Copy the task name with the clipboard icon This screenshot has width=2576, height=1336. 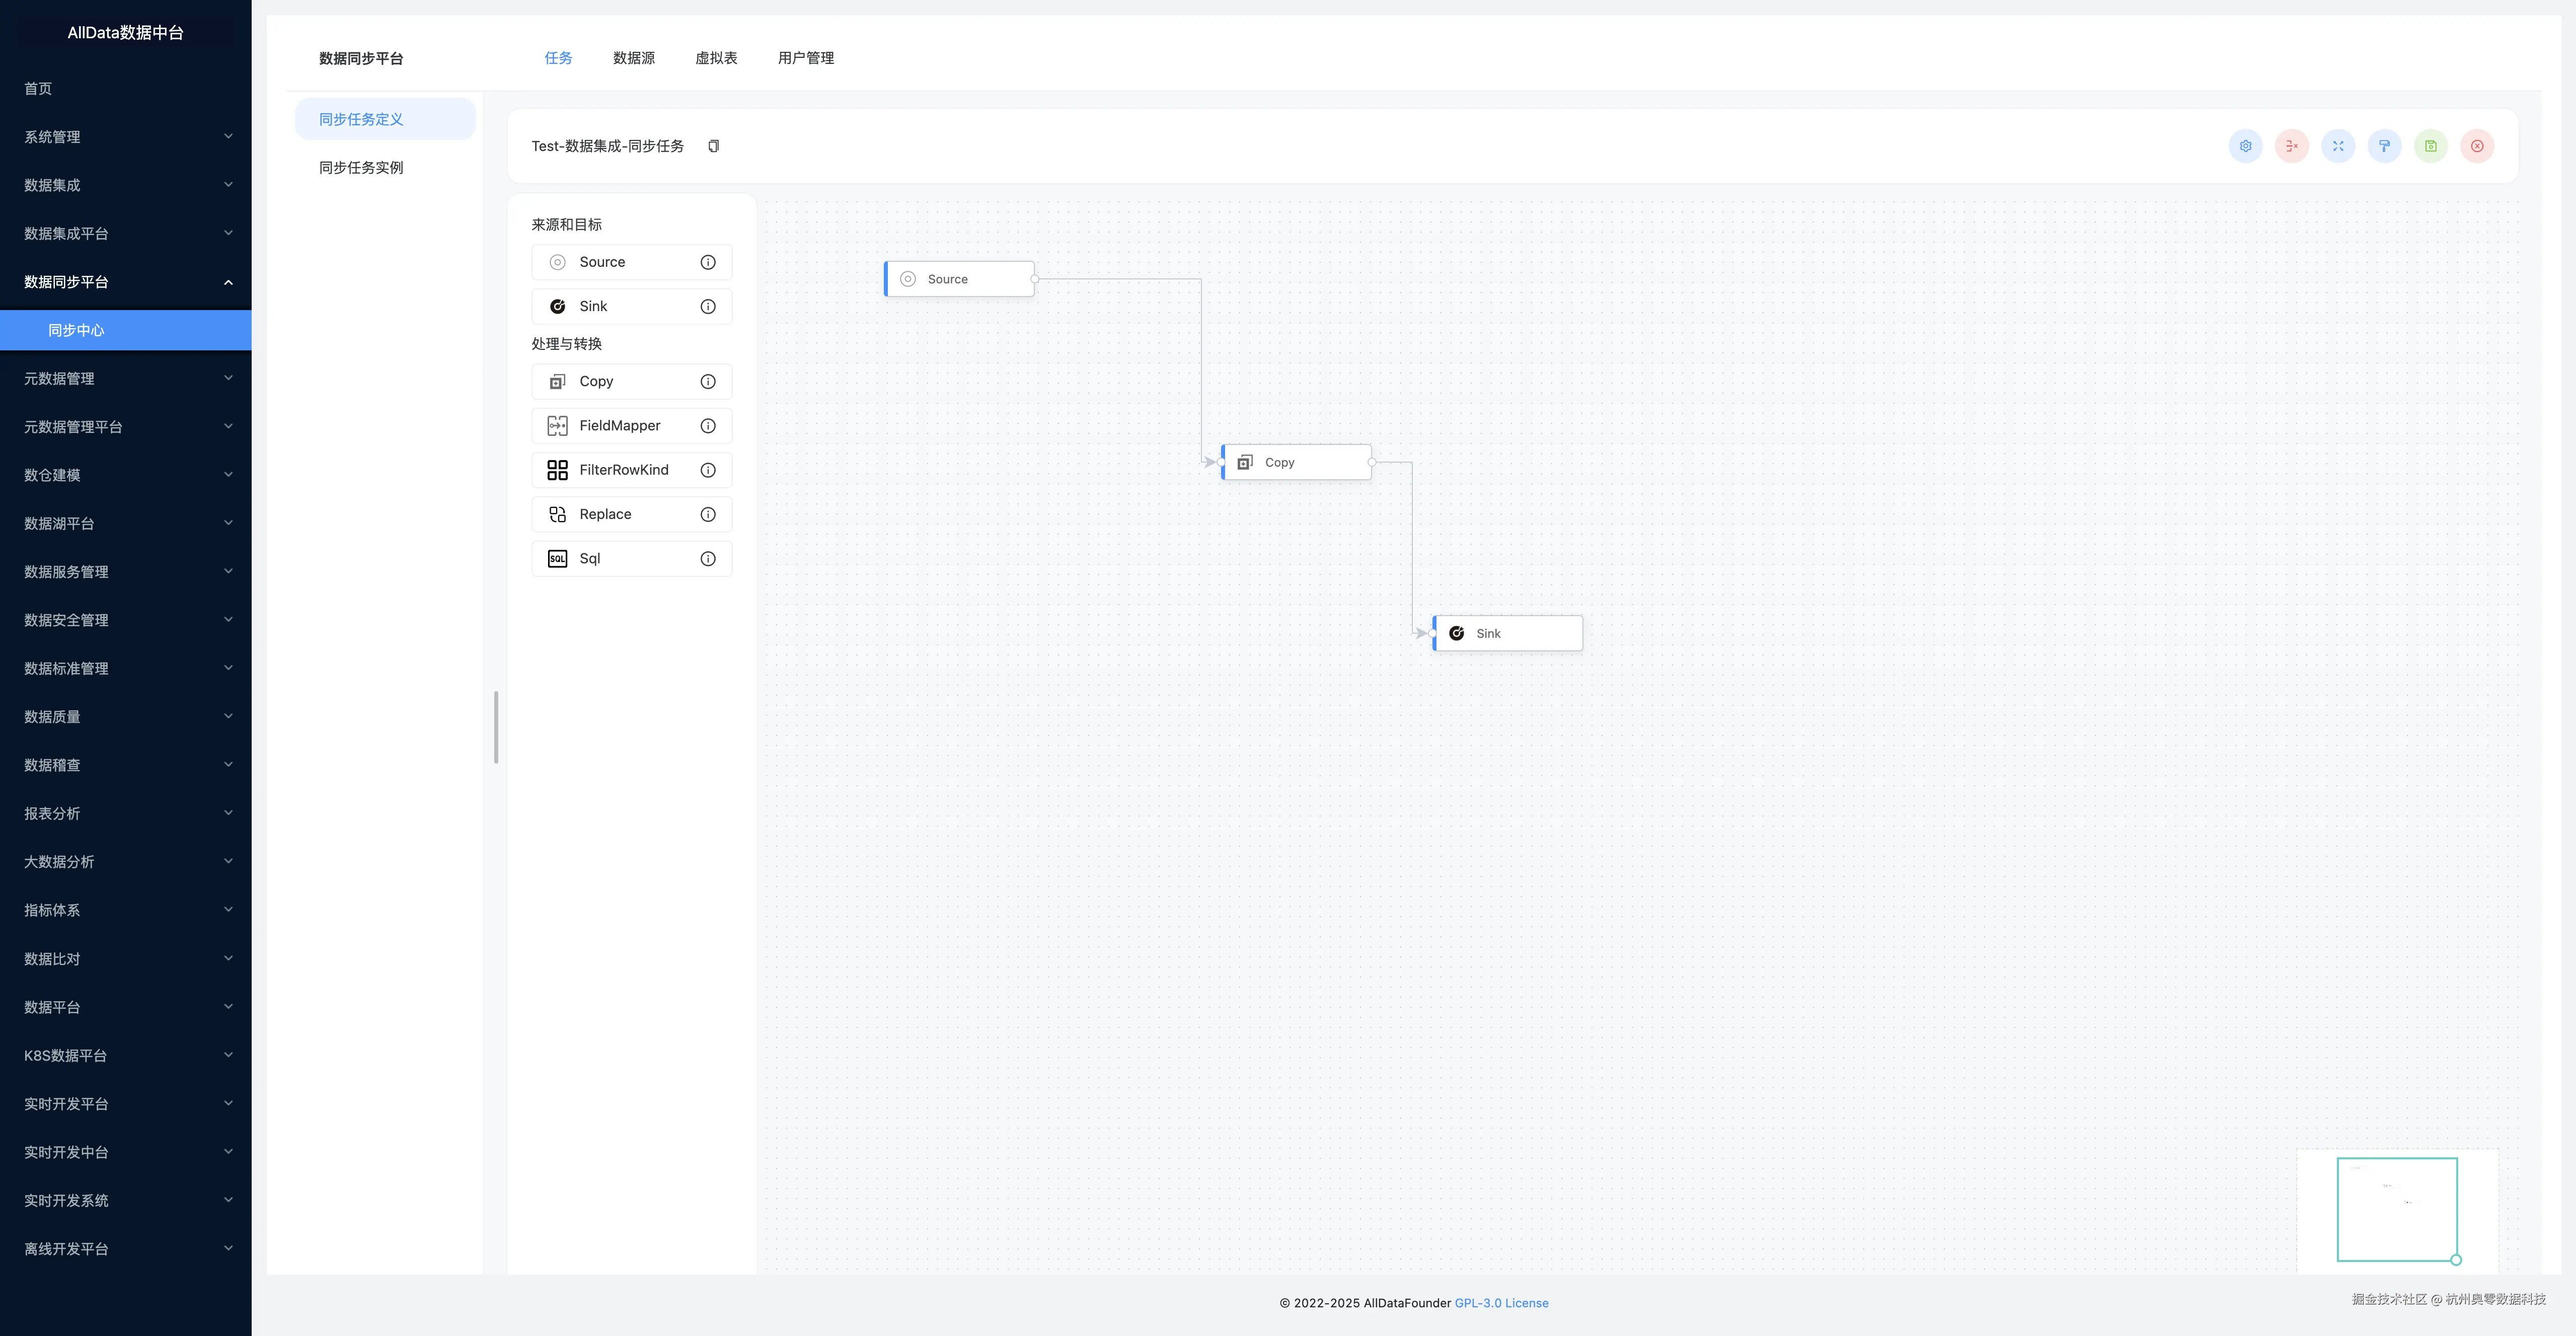coord(713,146)
